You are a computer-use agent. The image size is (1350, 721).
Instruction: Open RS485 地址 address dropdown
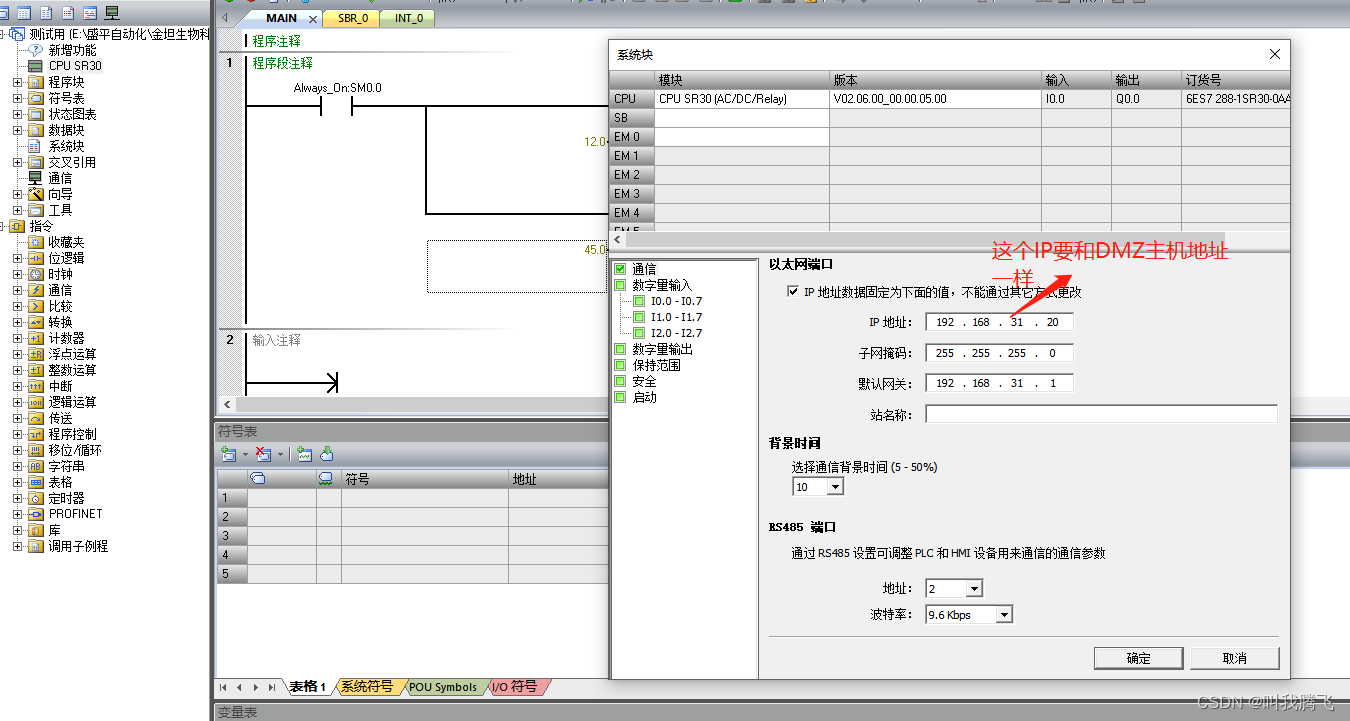click(x=975, y=589)
